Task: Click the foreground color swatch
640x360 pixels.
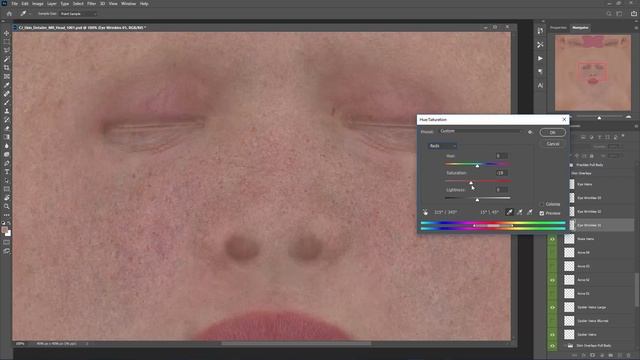Action: [5, 230]
